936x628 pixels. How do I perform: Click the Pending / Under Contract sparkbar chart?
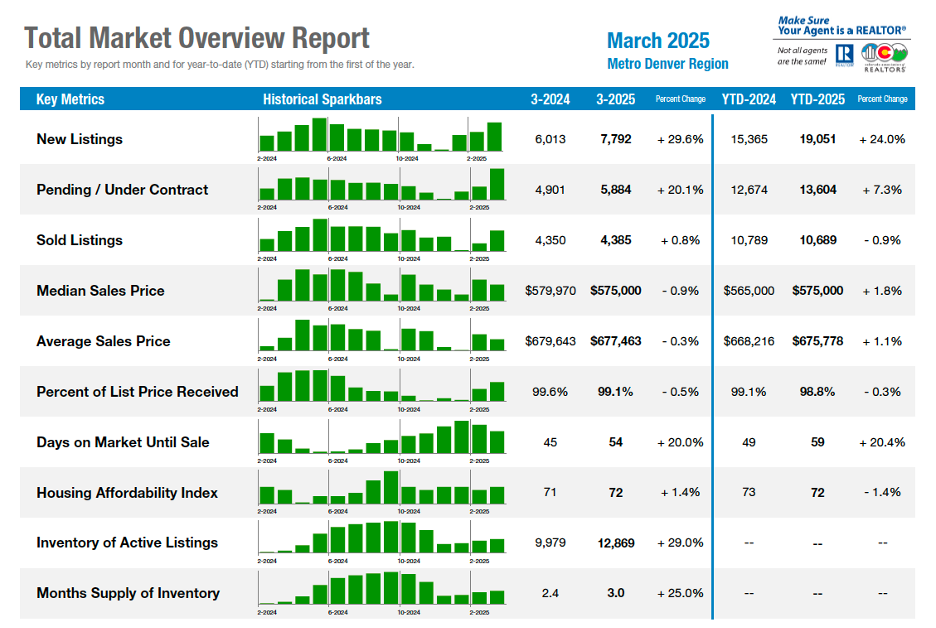[x=381, y=185]
